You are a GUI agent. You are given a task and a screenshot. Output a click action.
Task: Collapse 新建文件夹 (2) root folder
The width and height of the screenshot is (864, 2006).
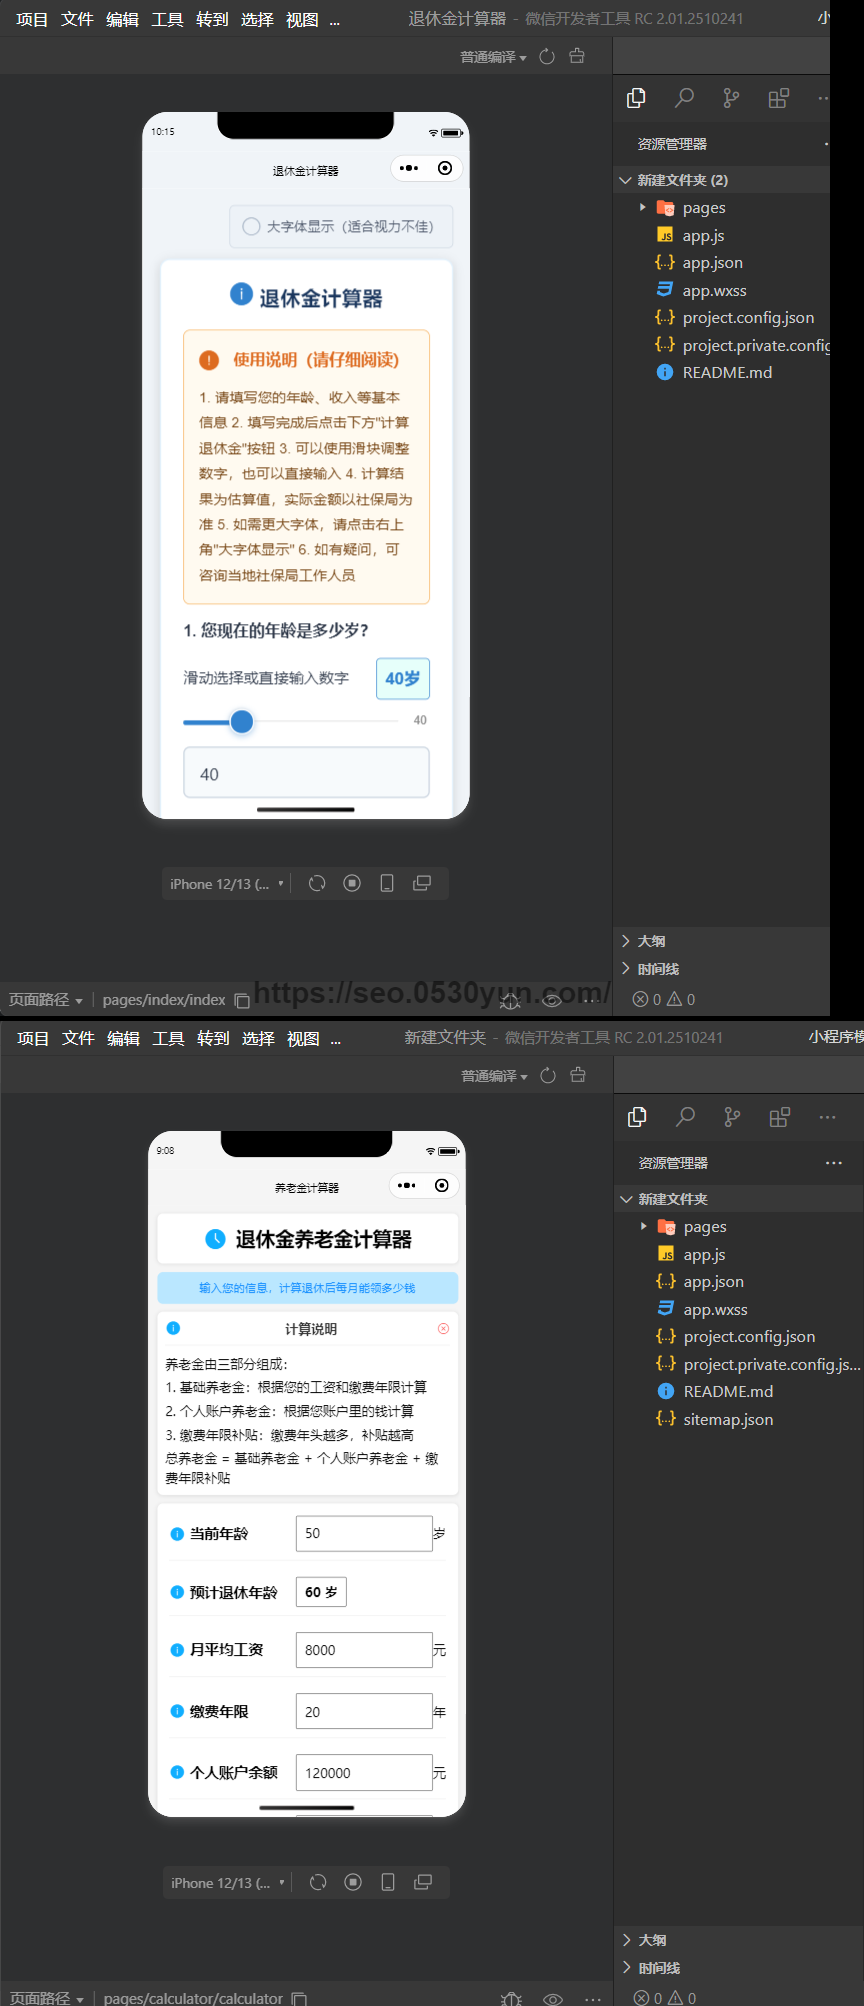pos(722,180)
